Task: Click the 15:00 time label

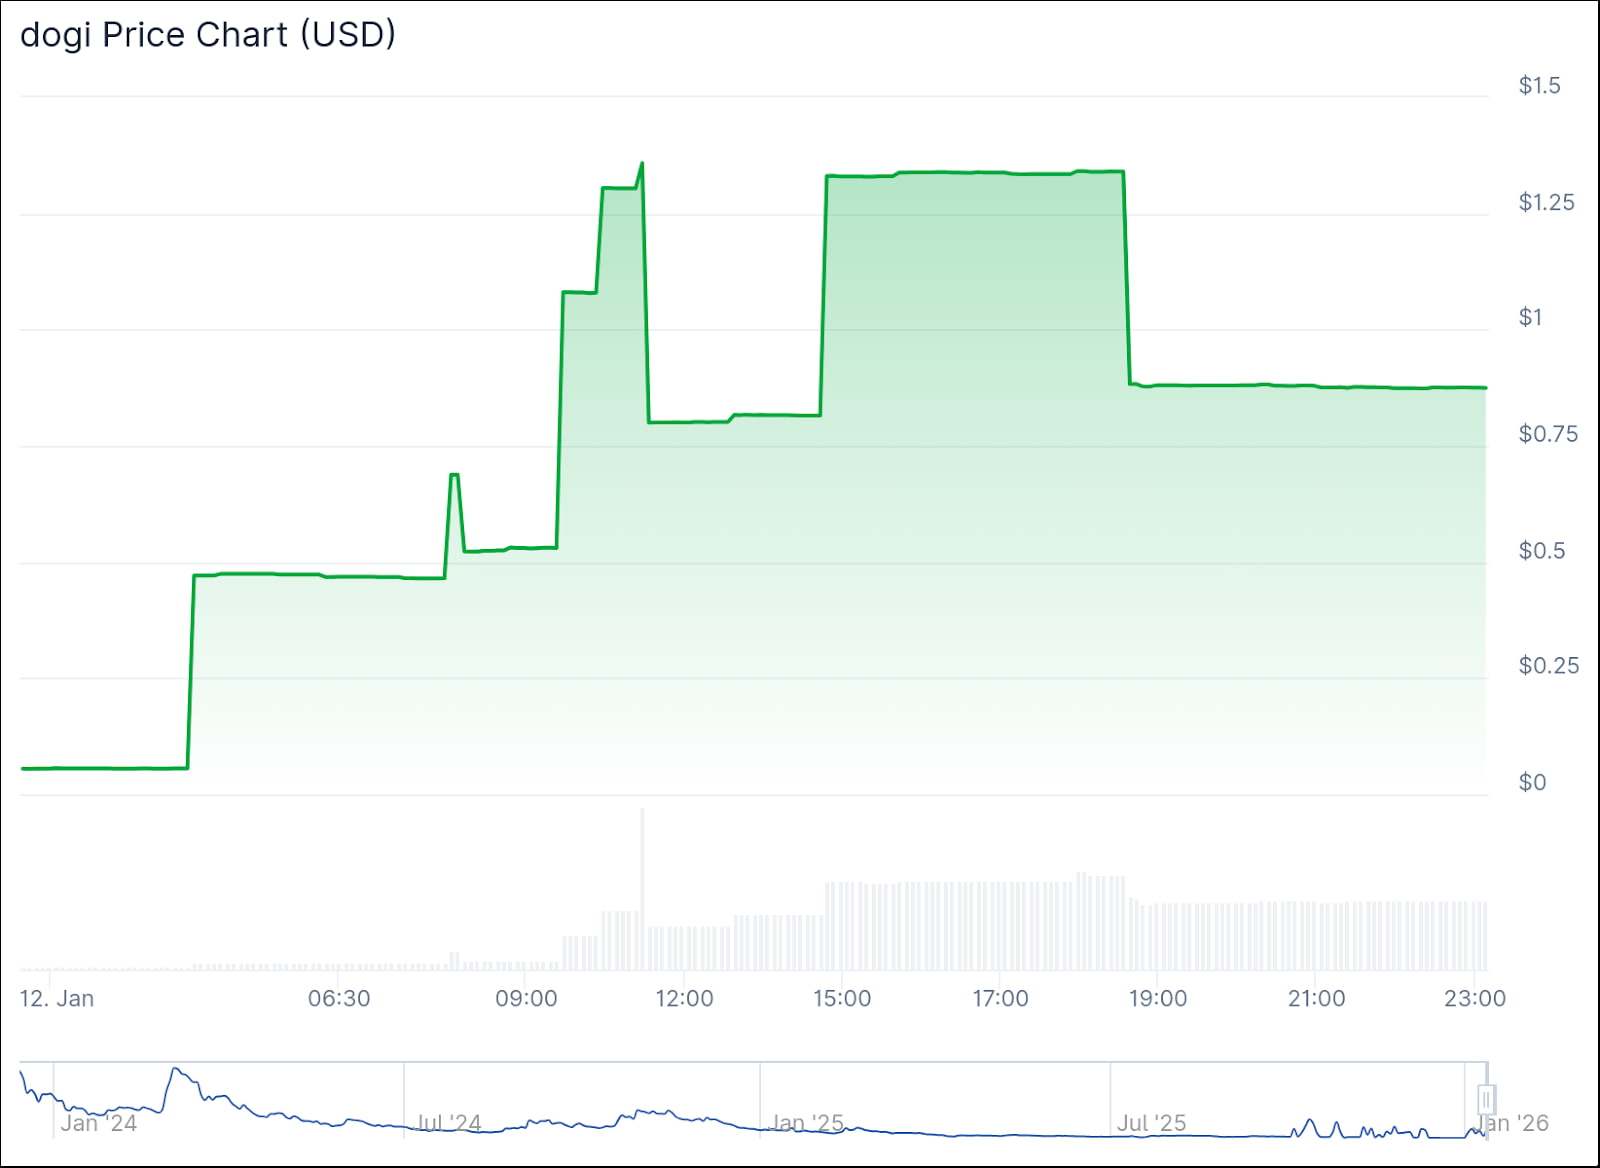Action: point(843,998)
